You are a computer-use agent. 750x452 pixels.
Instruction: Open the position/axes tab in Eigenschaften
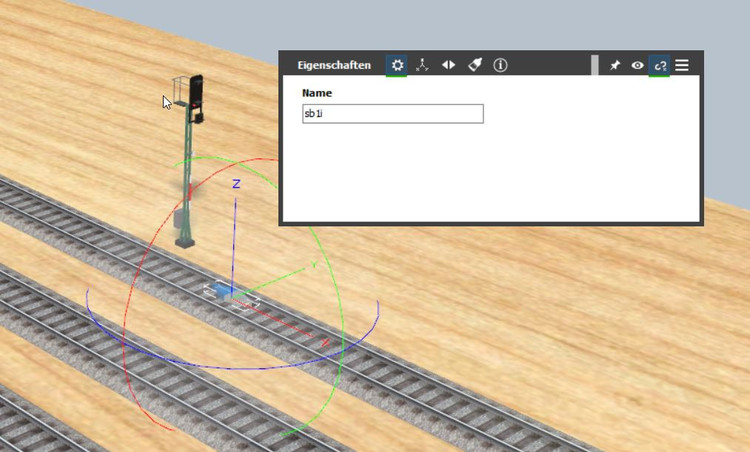(x=422, y=65)
